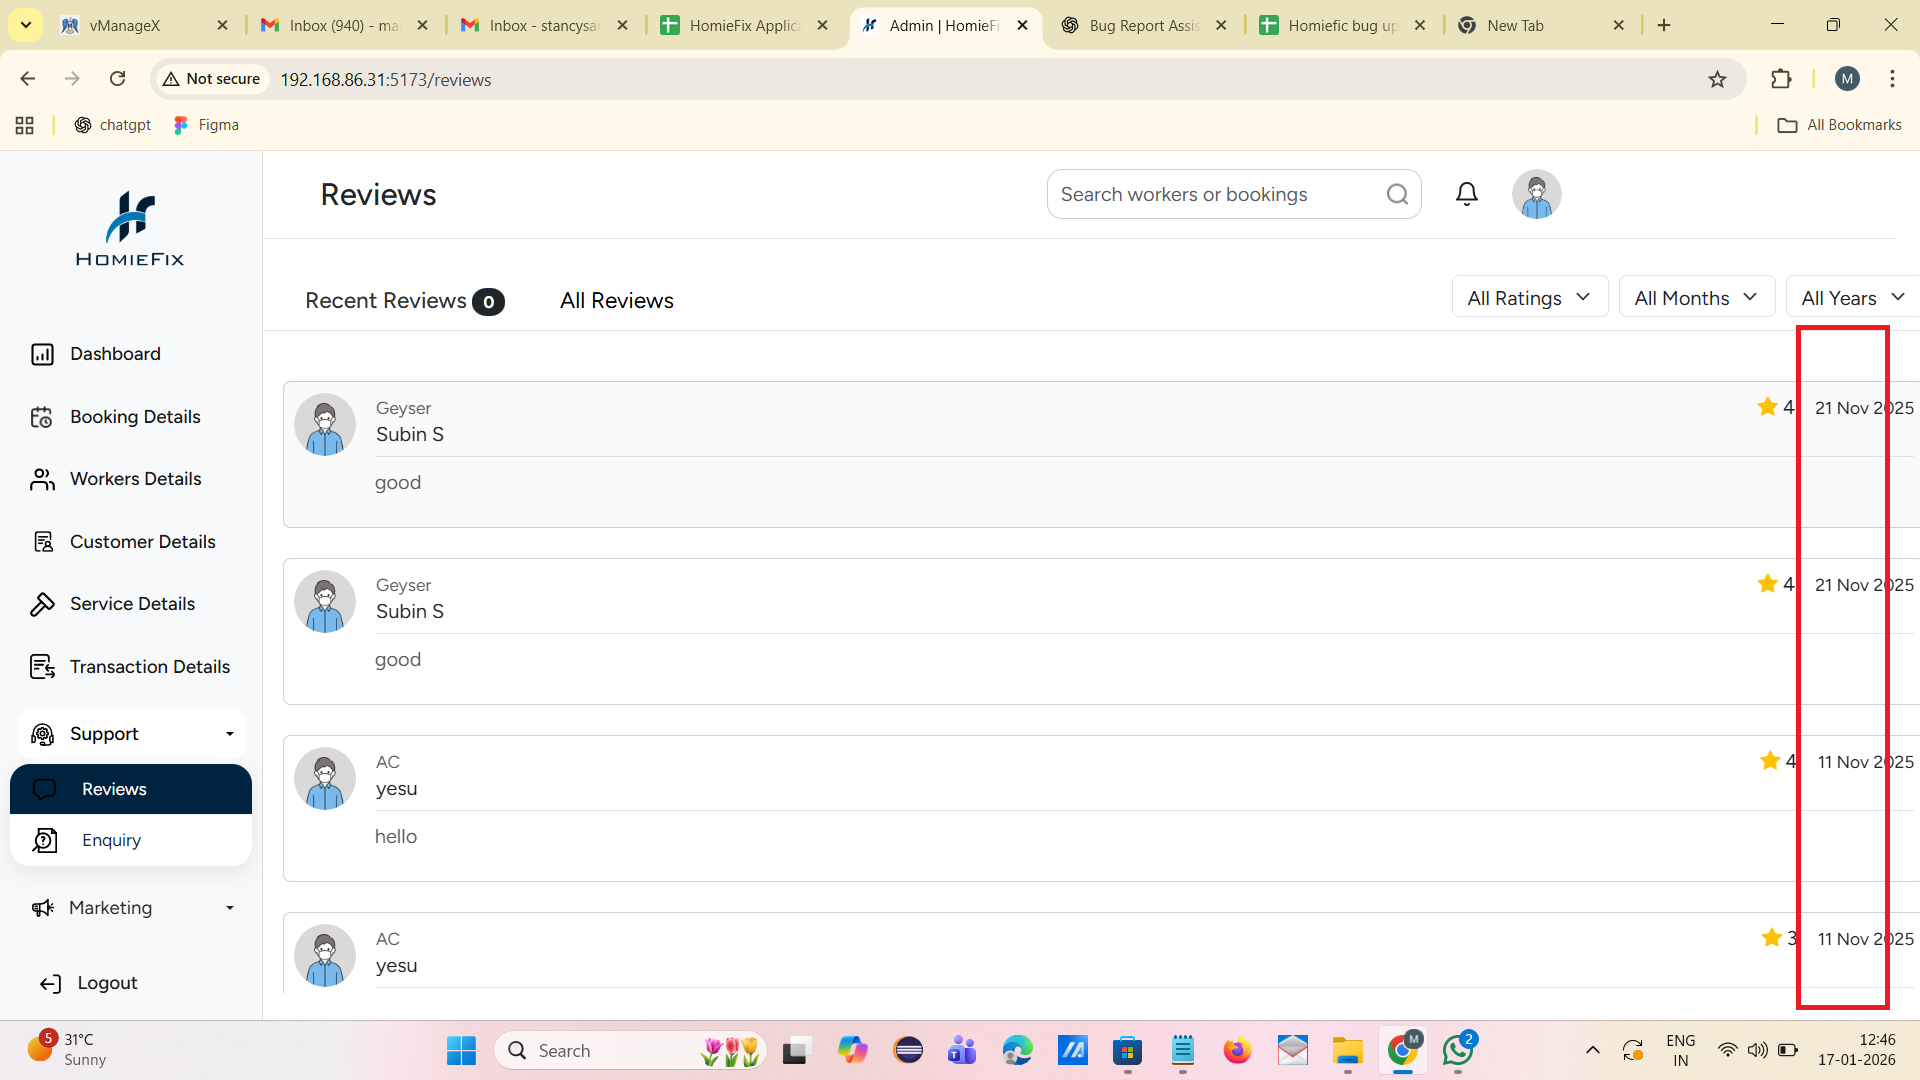Open Service Details section

click(x=132, y=604)
